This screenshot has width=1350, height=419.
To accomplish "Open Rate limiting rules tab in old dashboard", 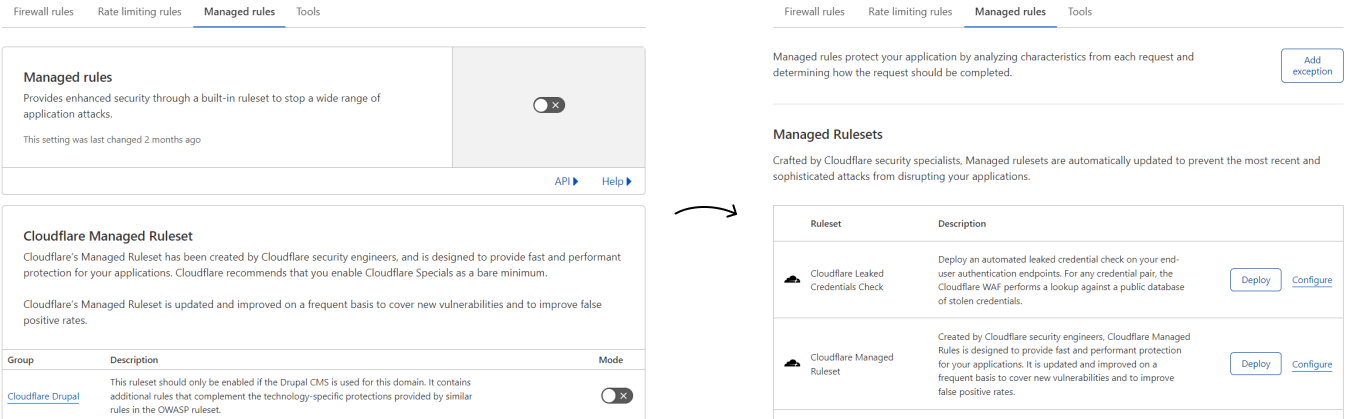I will [x=139, y=12].
